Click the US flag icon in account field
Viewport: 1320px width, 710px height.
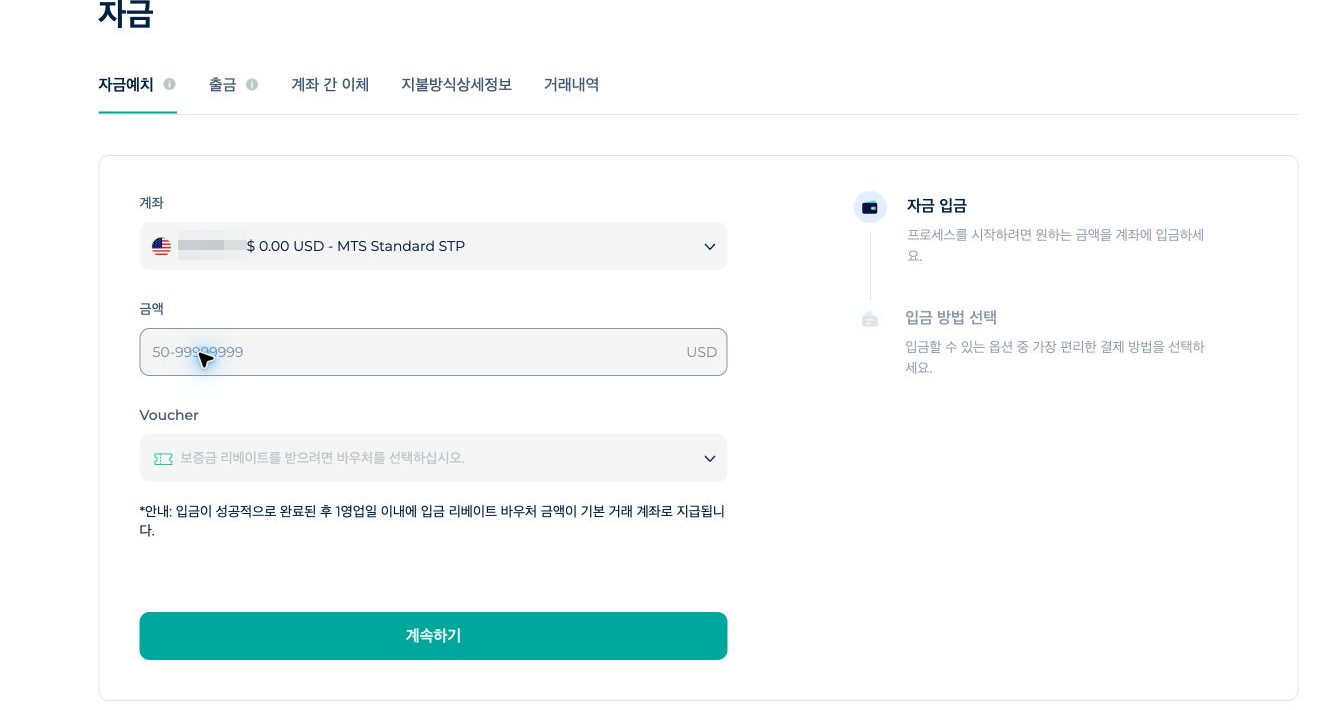click(161, 246)
